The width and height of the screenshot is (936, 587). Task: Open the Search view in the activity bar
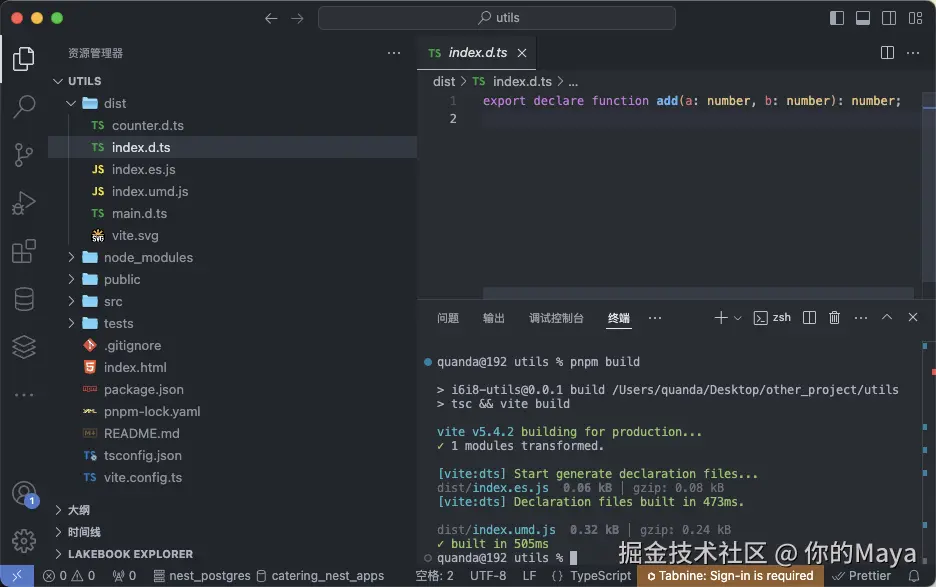[24, 106]
